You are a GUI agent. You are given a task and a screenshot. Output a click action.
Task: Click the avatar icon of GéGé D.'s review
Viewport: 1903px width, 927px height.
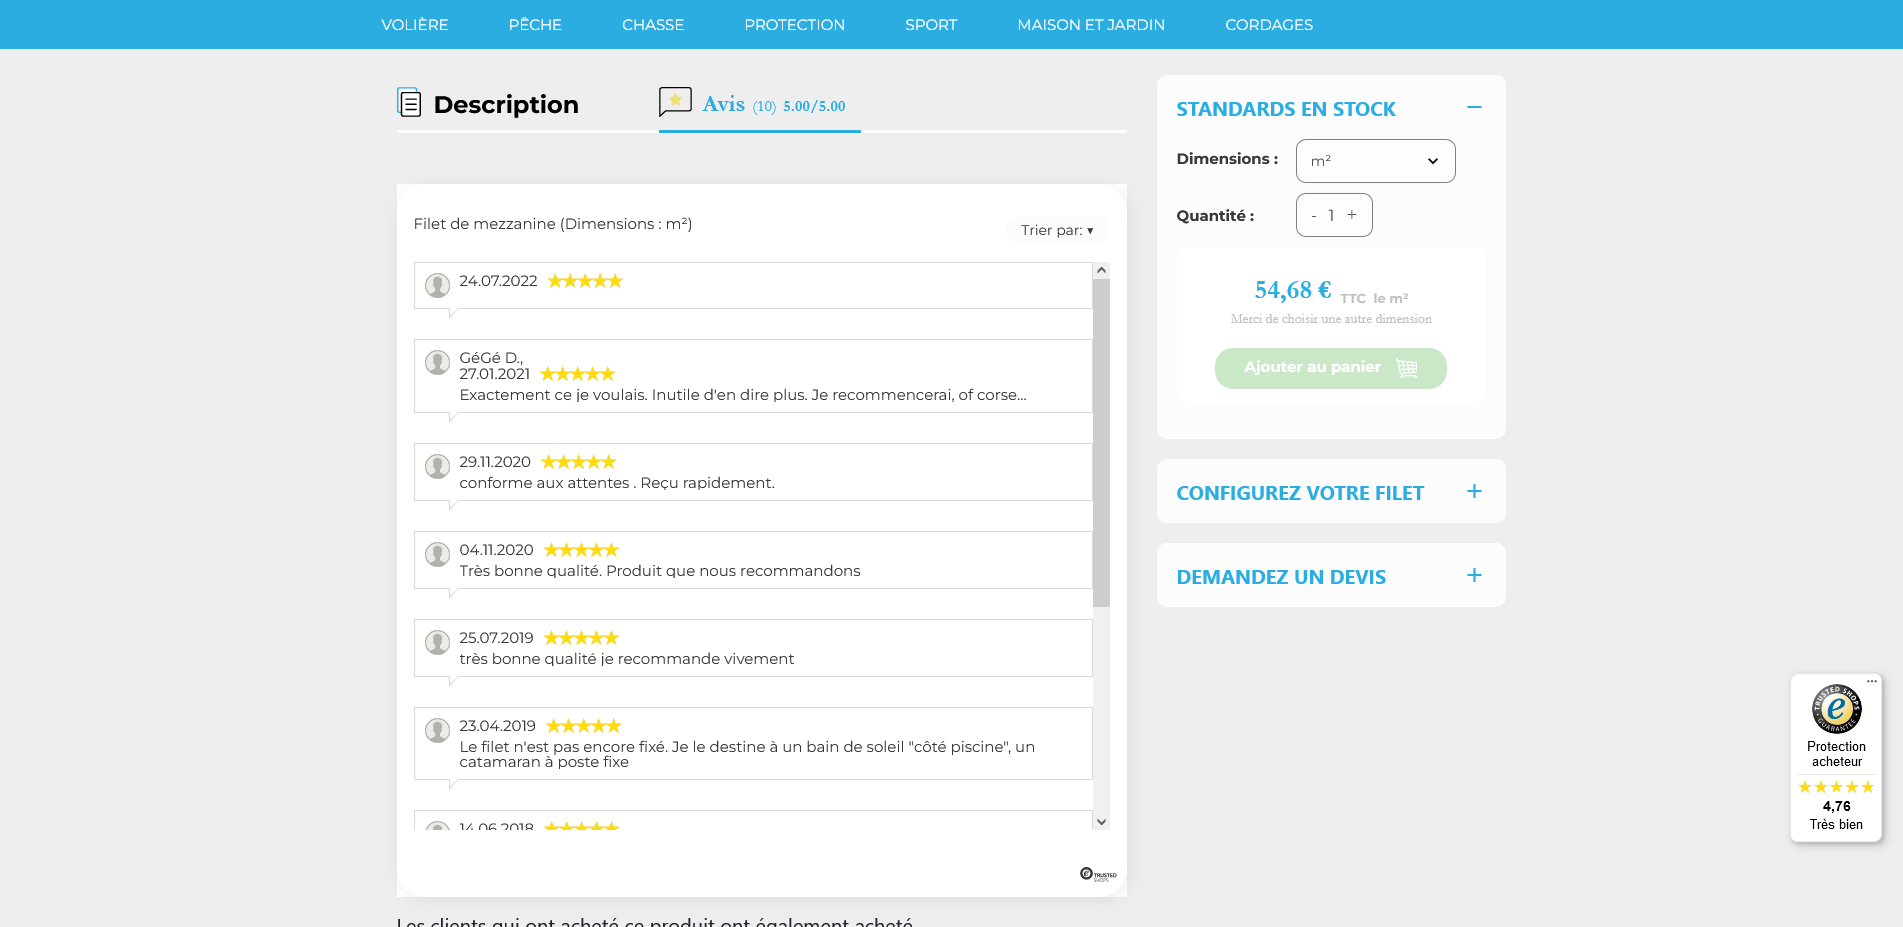click(437, 362)
